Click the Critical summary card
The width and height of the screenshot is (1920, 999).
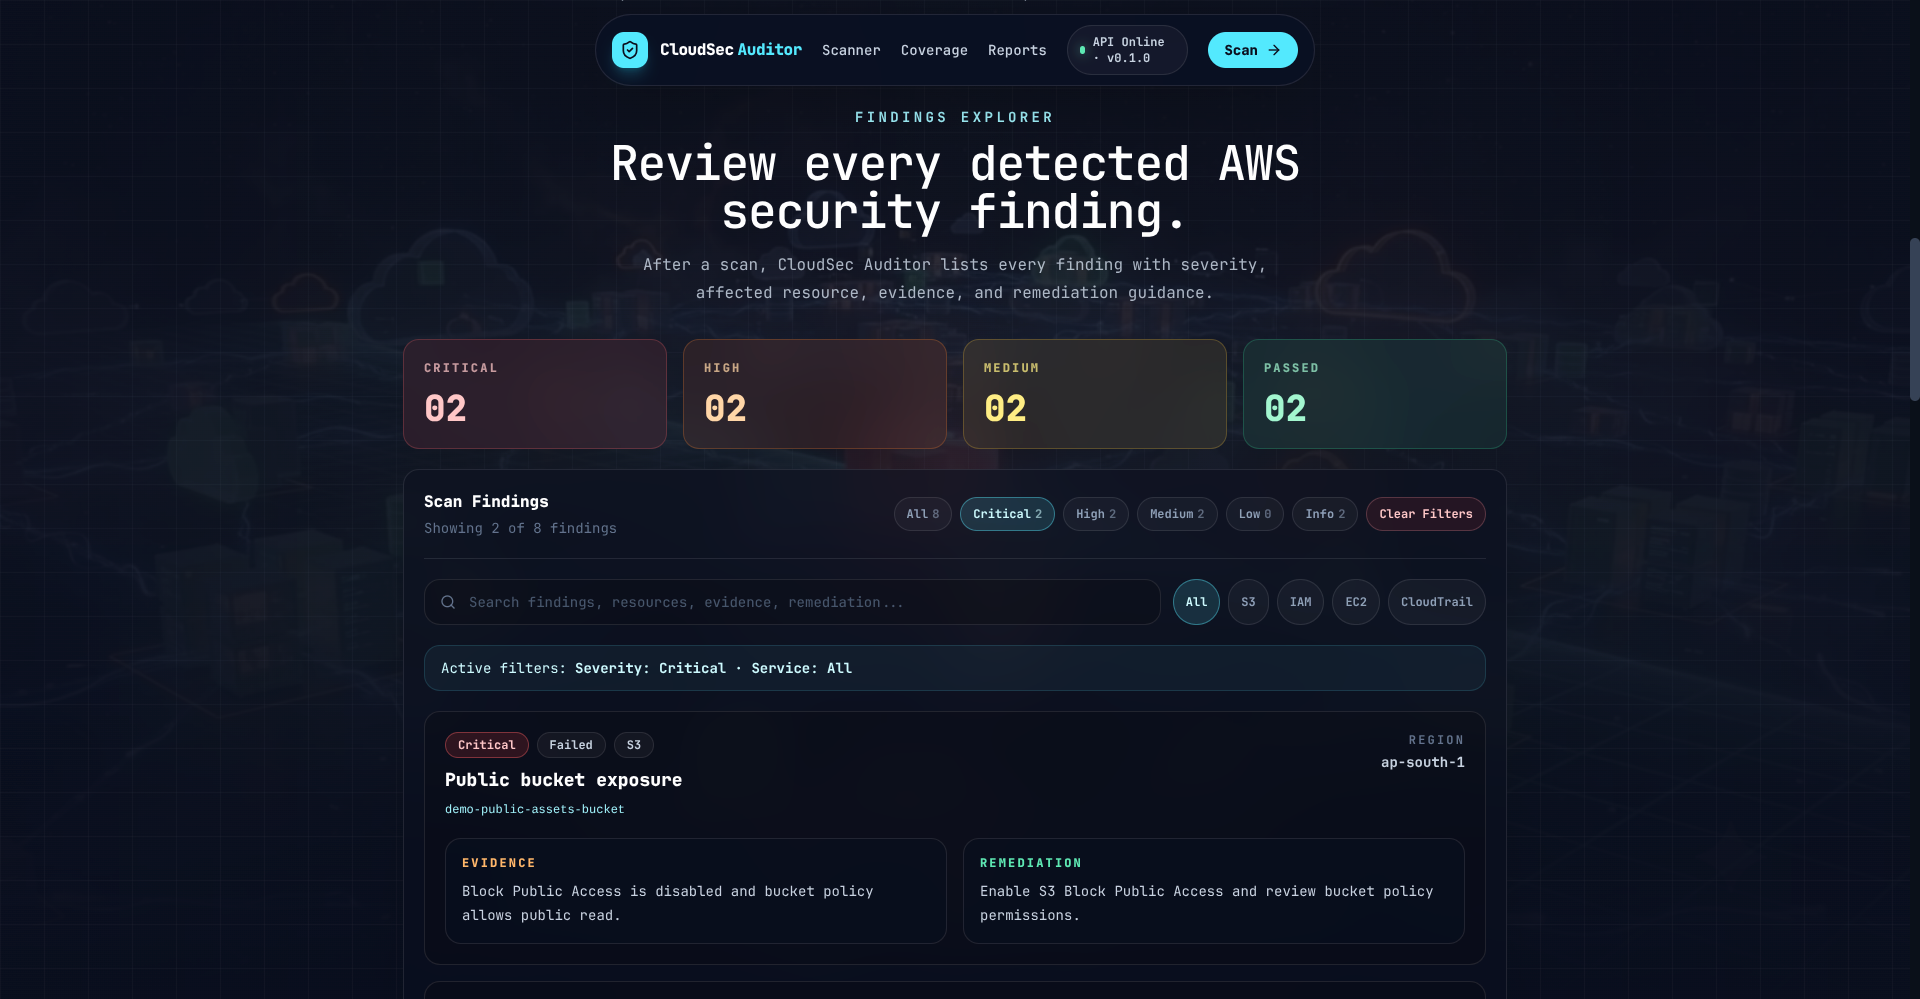tap(535, 394)
